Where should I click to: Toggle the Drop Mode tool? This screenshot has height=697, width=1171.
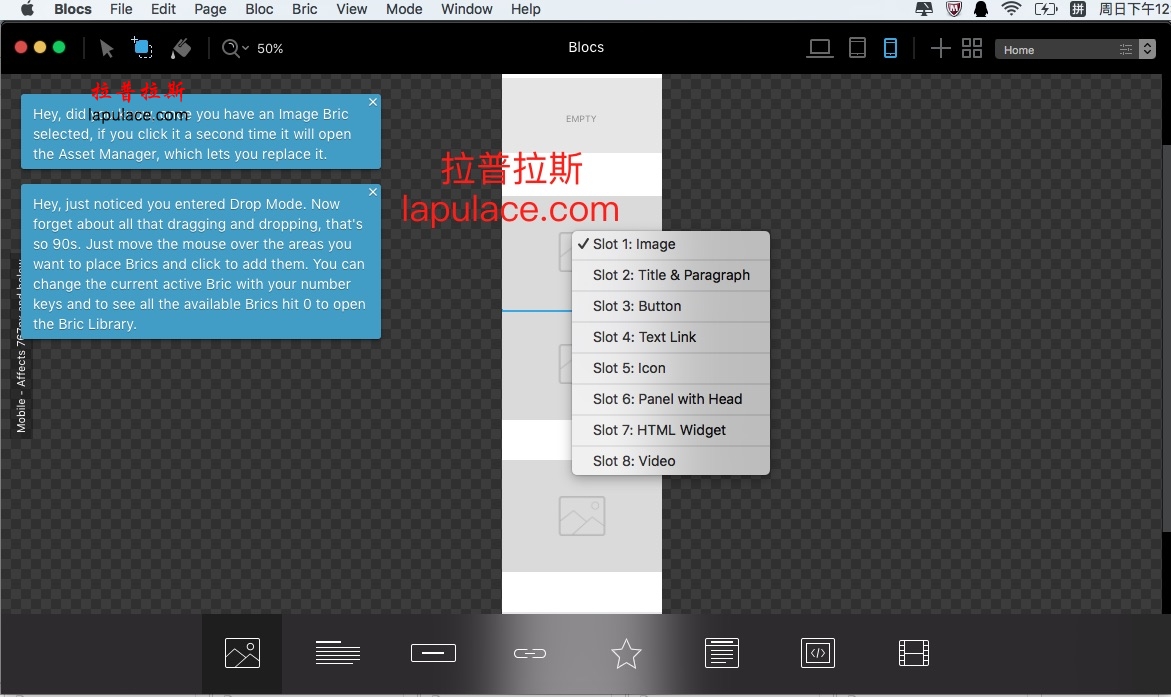pyautogui.click(x=142, y=47)
